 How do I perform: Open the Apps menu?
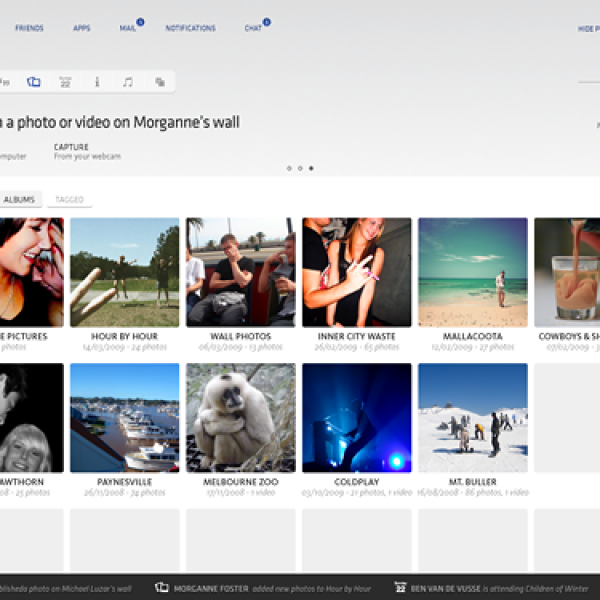coord(82,28)
